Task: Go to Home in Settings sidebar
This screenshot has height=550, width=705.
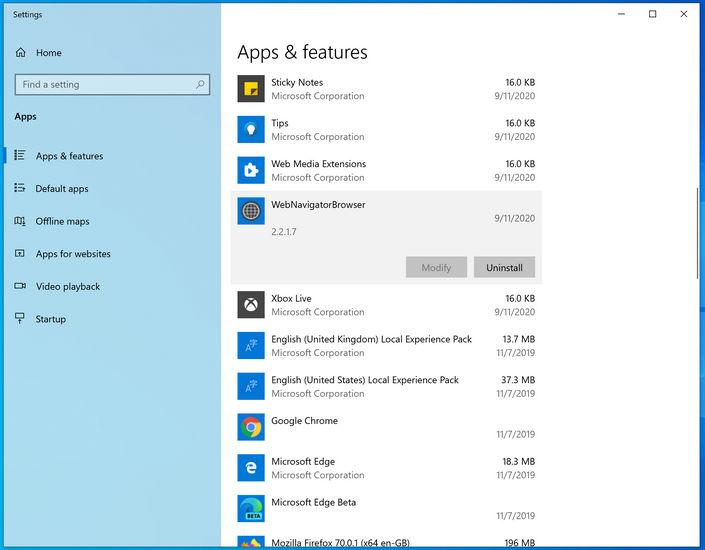Action: [48, 53]
